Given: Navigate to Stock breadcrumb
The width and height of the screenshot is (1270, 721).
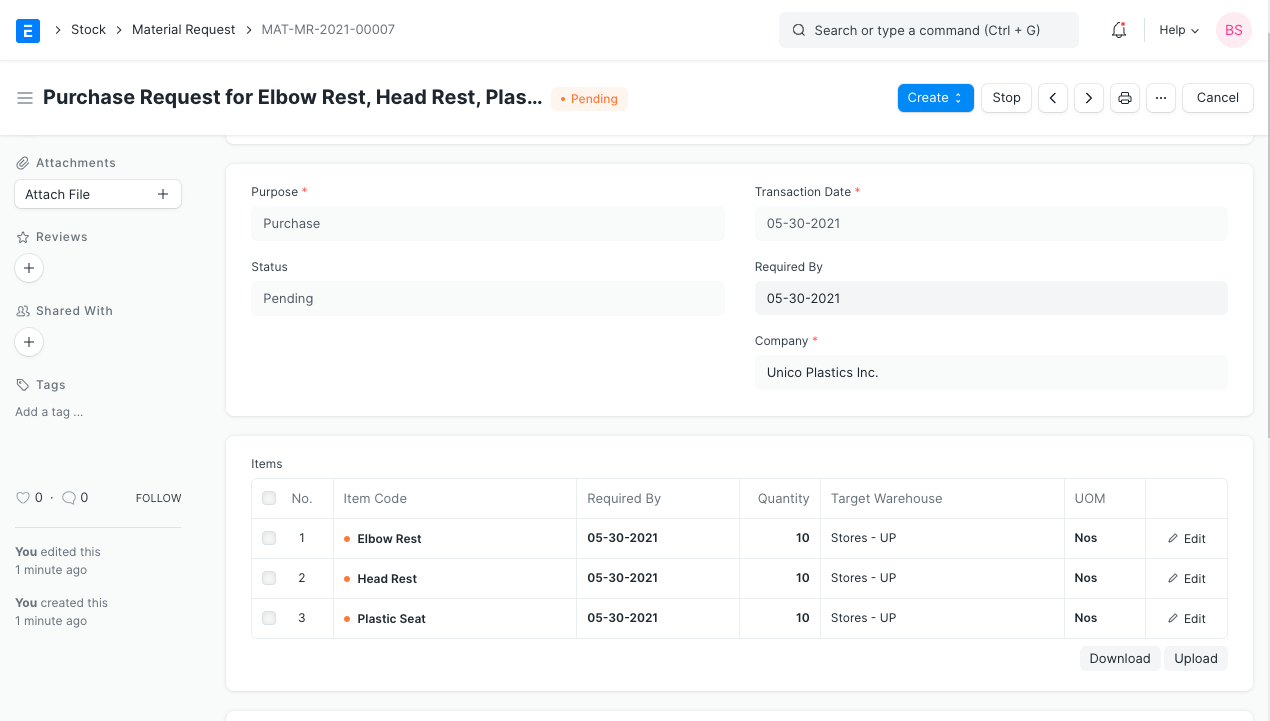Looking at the screenshot, I should coord(88,30).
